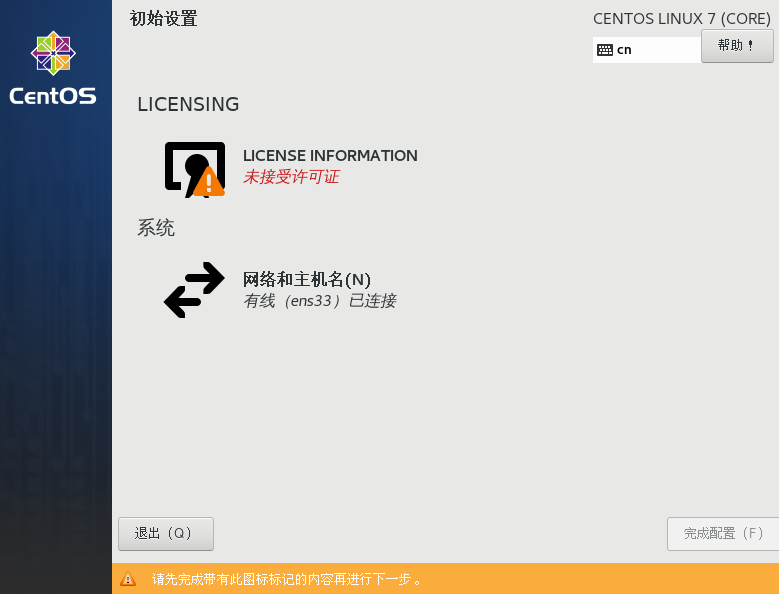Click the 退出 (Q) button
The width and height of the screenshot is (779, 594).
(x=166, y=533)
